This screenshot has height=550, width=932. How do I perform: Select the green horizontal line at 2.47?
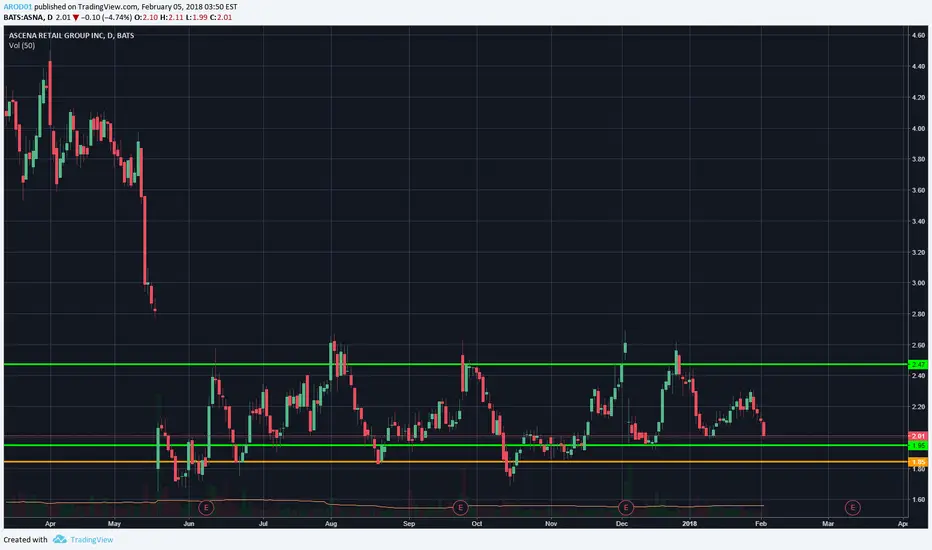pyautogui.click(x=456, y=364)
